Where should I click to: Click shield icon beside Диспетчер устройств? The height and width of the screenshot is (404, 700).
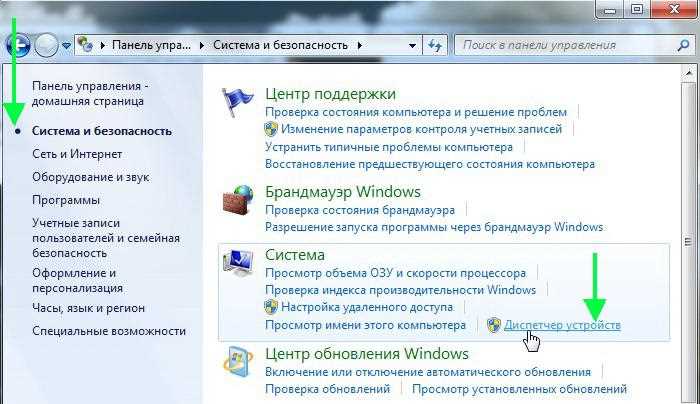tap(494, 325)
